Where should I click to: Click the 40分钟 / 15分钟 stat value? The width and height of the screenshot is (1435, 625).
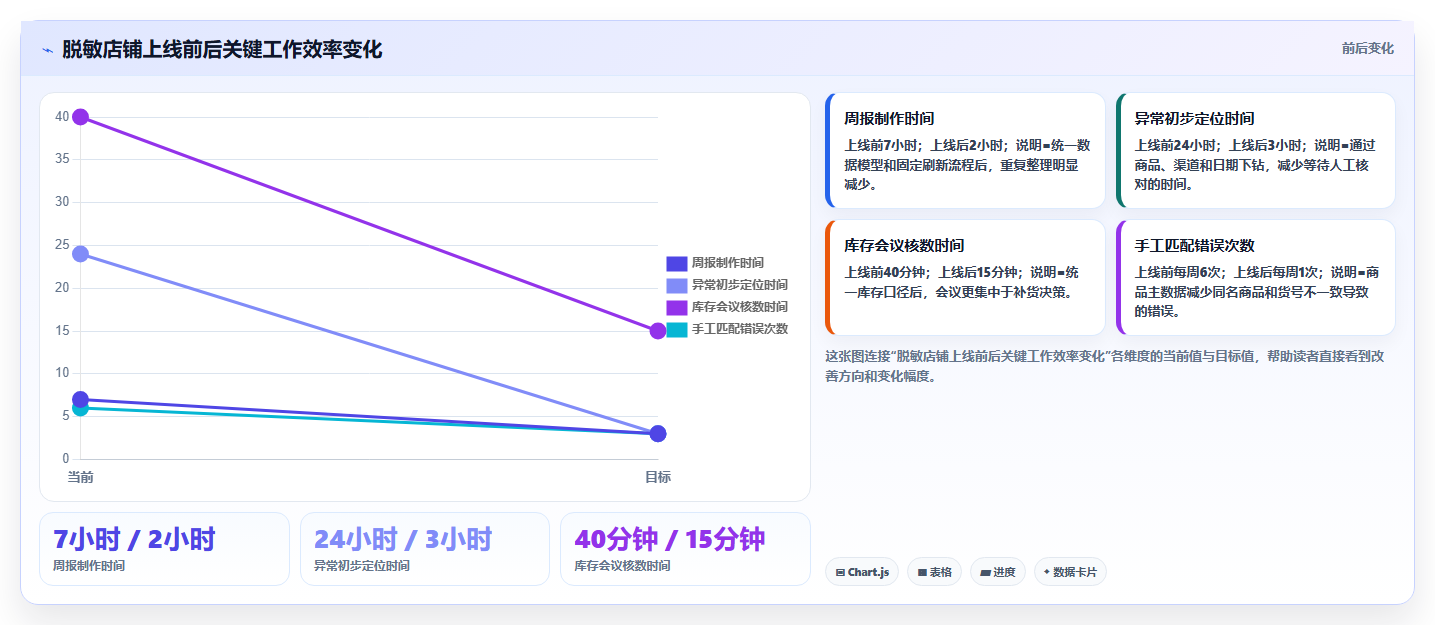point(670,540)
